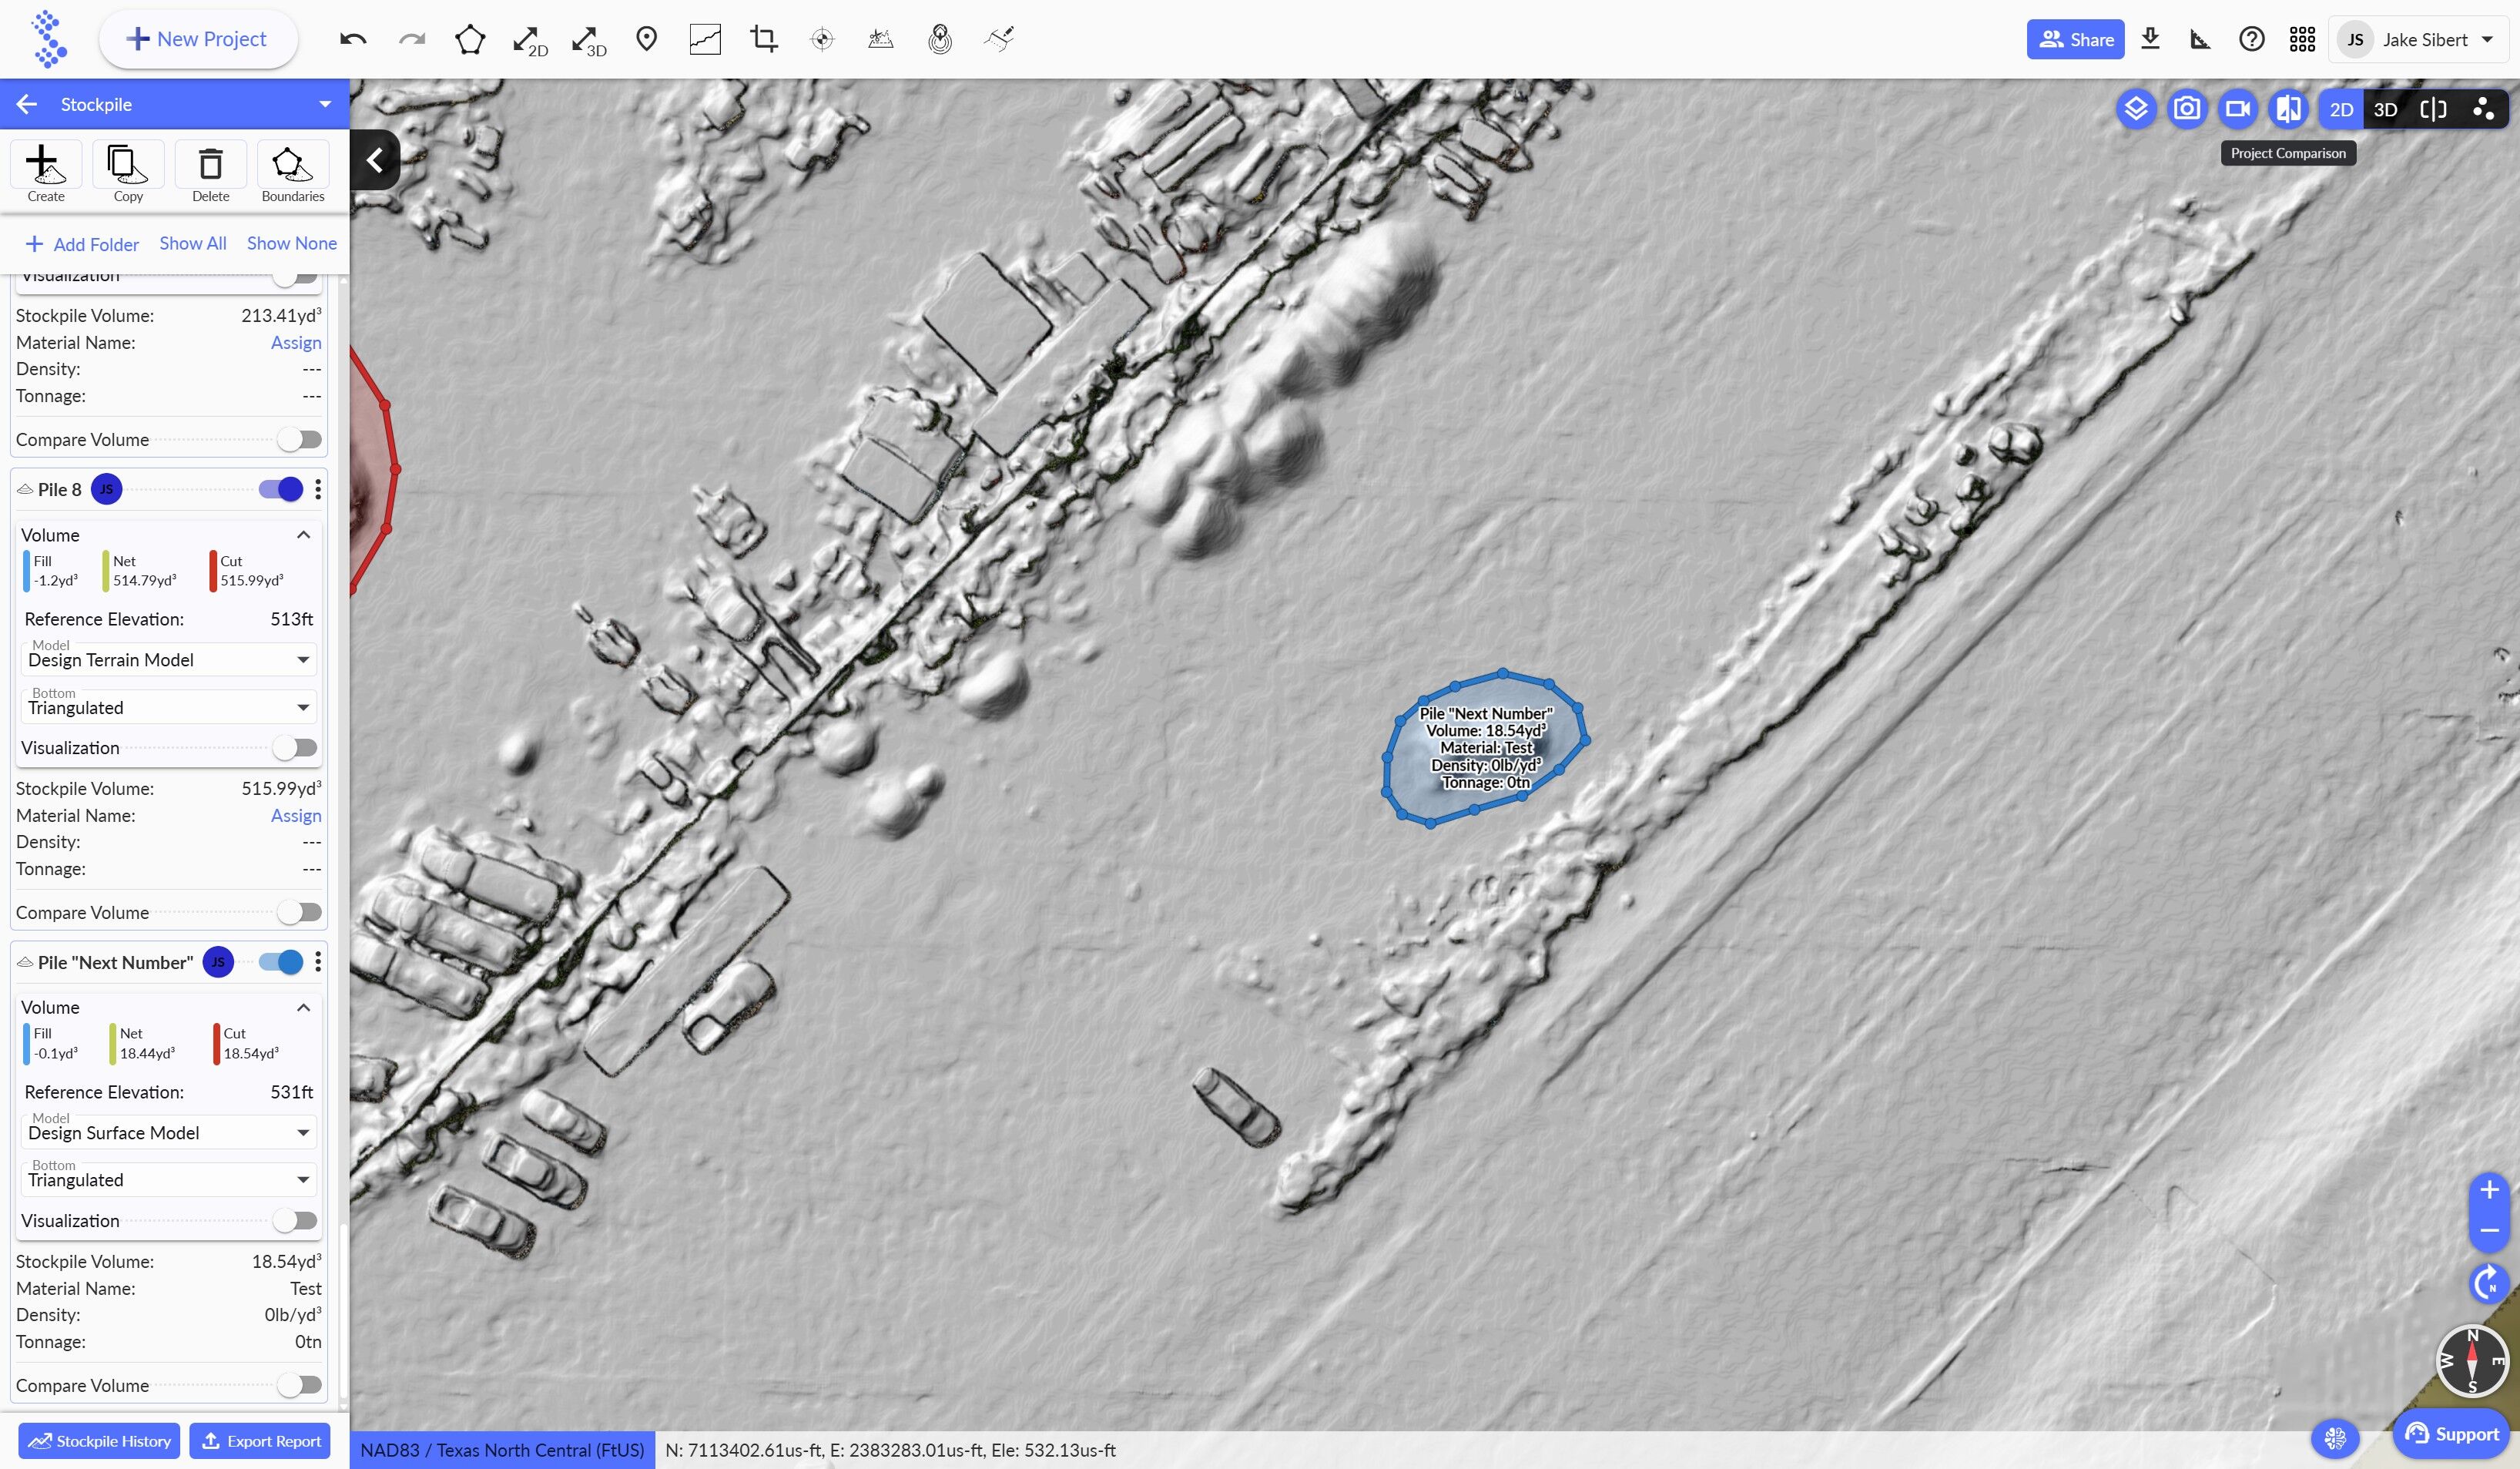Open the apps grid menu icon

(x=2302, y=39)
